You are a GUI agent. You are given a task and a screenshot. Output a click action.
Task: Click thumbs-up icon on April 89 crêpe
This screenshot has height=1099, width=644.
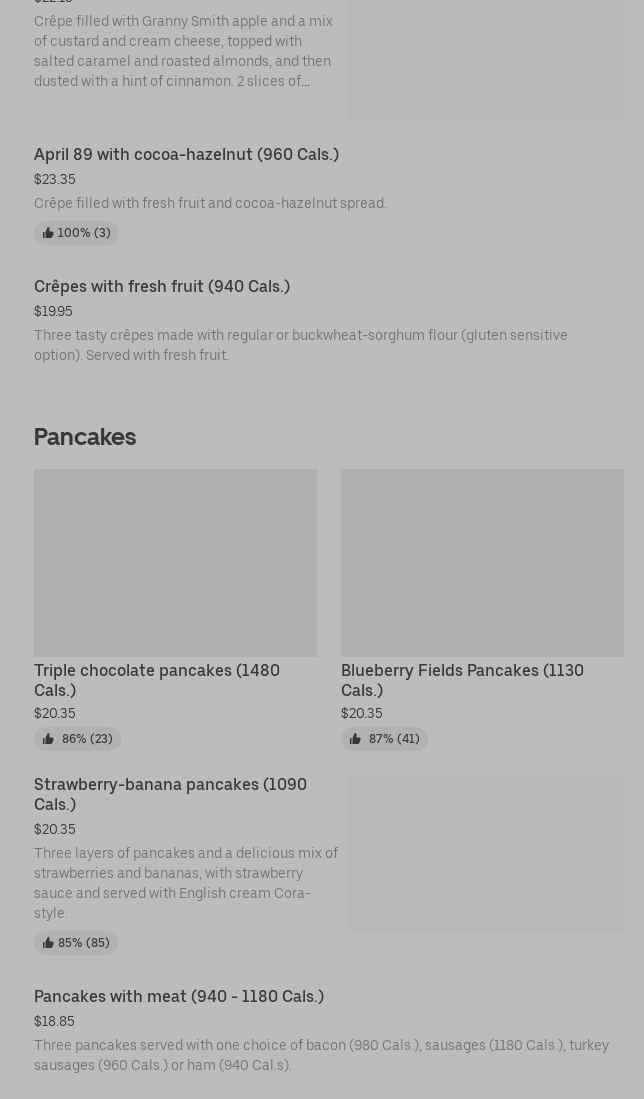pos(48,233)
